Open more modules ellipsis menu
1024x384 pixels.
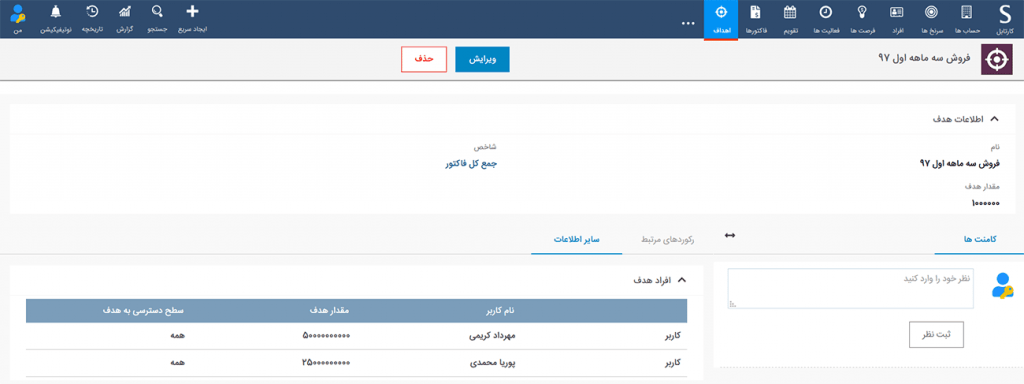(687, 23)
